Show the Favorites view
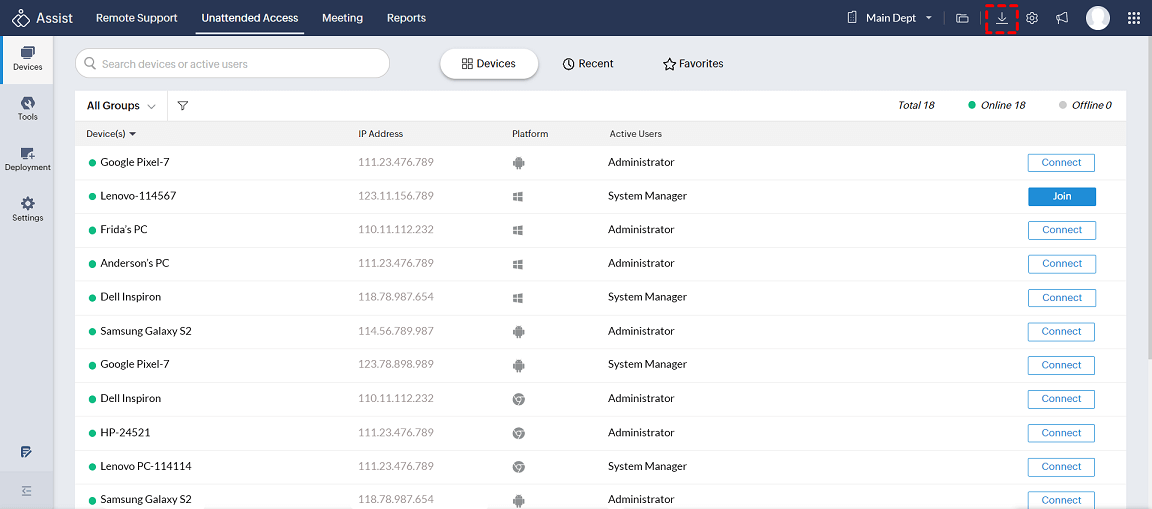The width and height of the screenshot is (1152, 509). (693, 64)
